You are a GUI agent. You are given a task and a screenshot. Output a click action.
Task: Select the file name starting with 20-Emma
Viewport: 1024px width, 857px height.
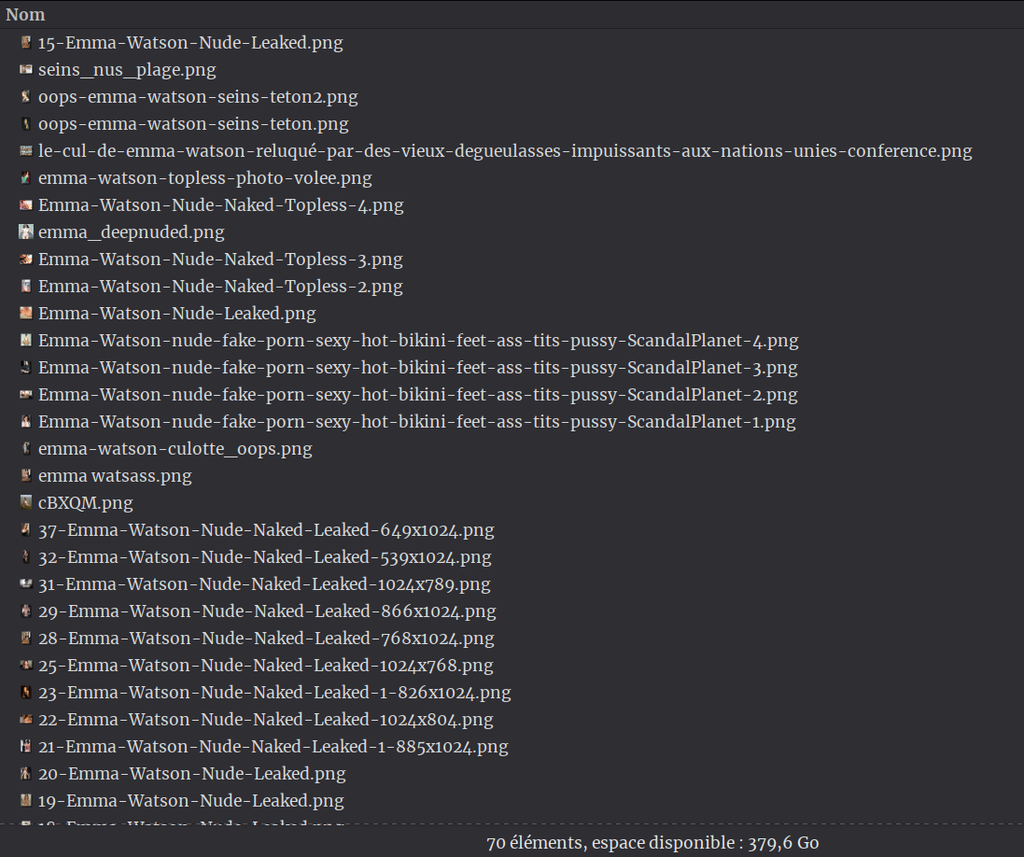(x=192, y=774)
